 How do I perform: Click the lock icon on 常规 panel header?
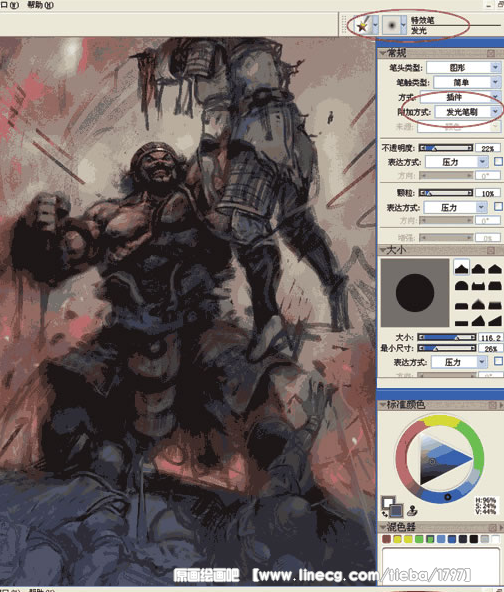pos(491,53)
